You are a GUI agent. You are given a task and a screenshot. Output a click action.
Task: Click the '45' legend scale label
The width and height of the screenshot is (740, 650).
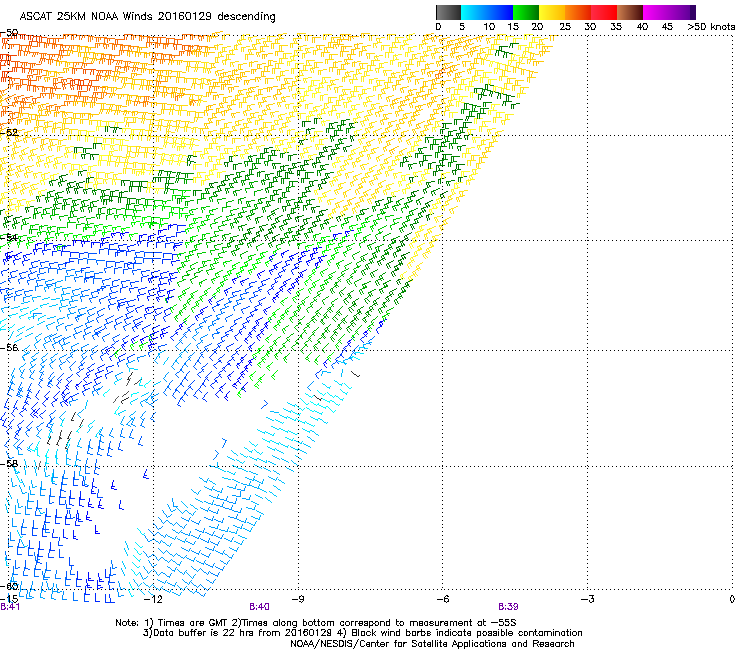click(667, 27)
